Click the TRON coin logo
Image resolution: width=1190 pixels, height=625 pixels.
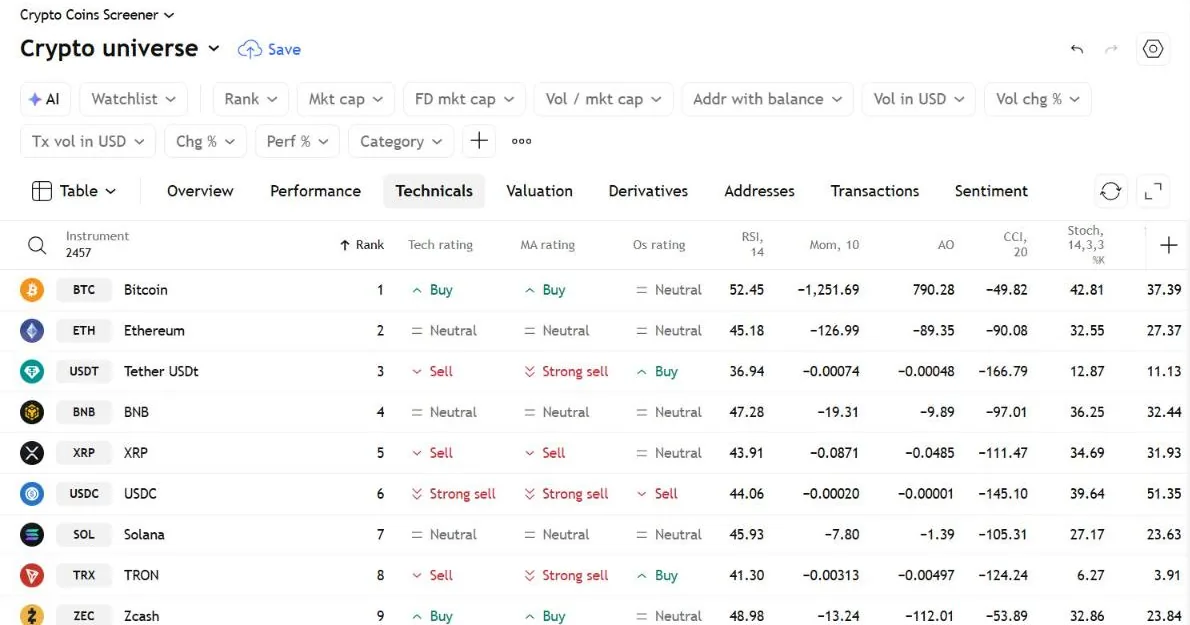32,575
